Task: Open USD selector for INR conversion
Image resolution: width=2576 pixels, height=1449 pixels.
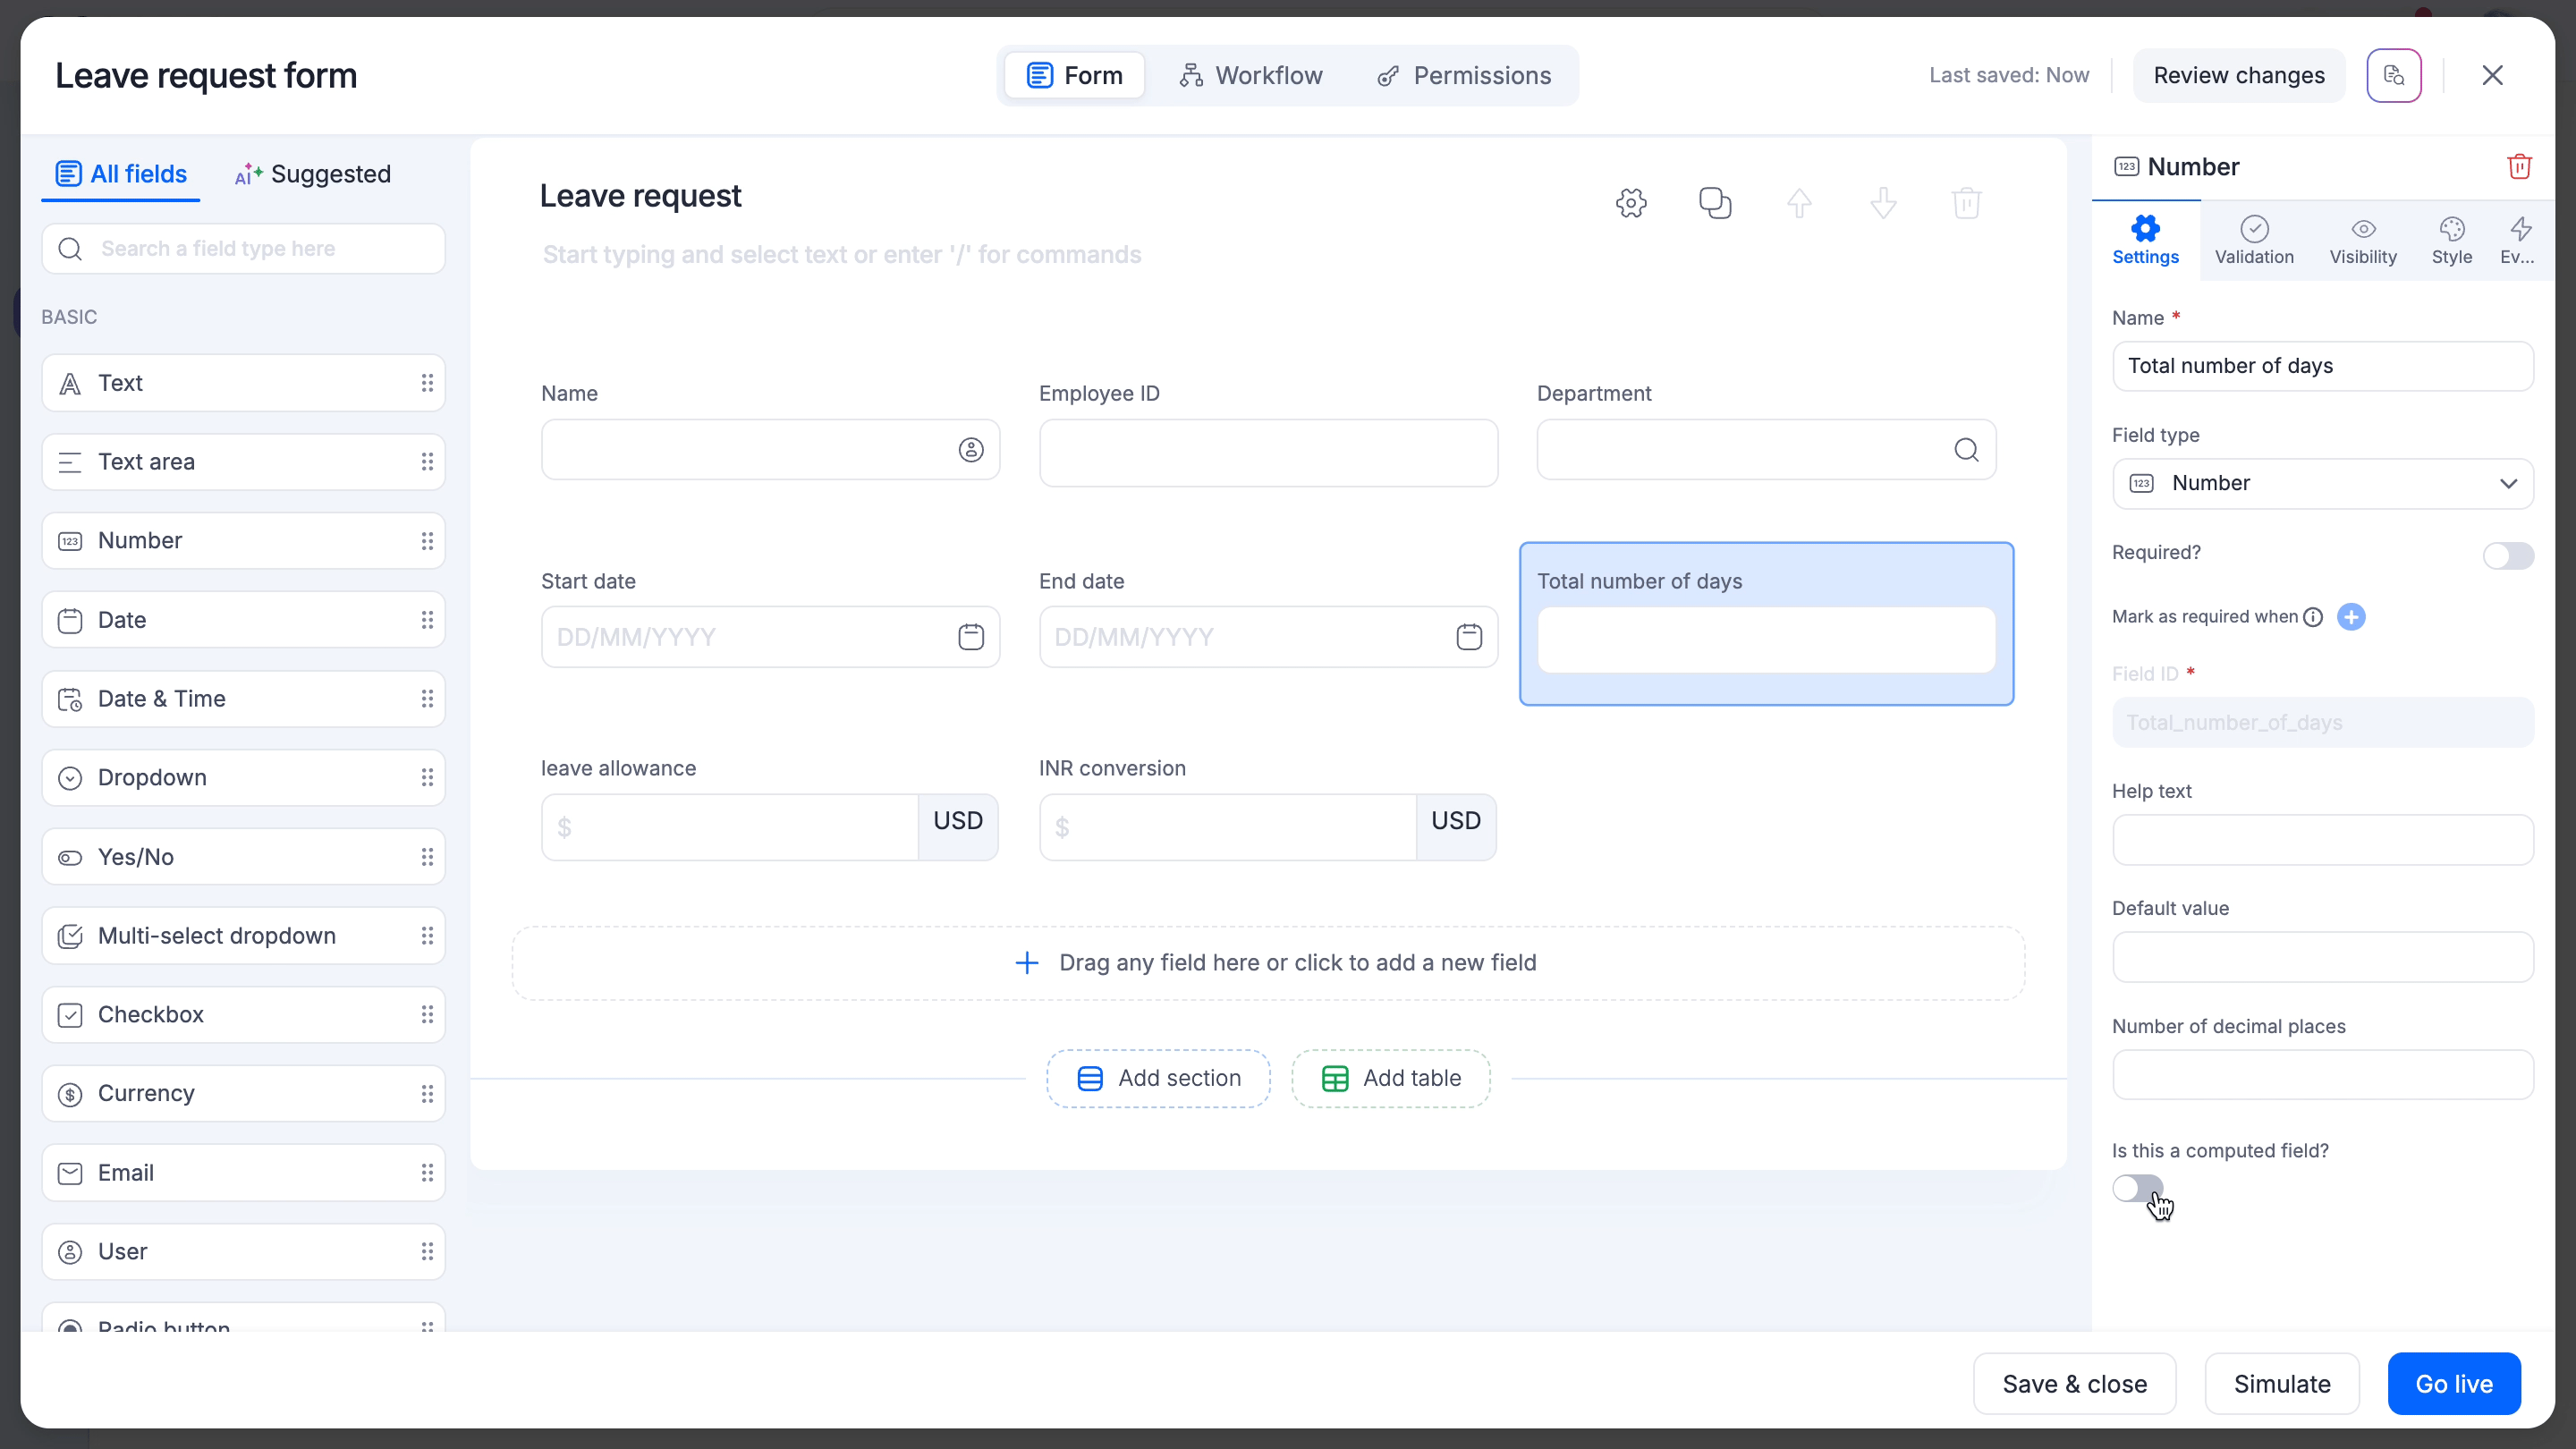Action: point(1455,822)
